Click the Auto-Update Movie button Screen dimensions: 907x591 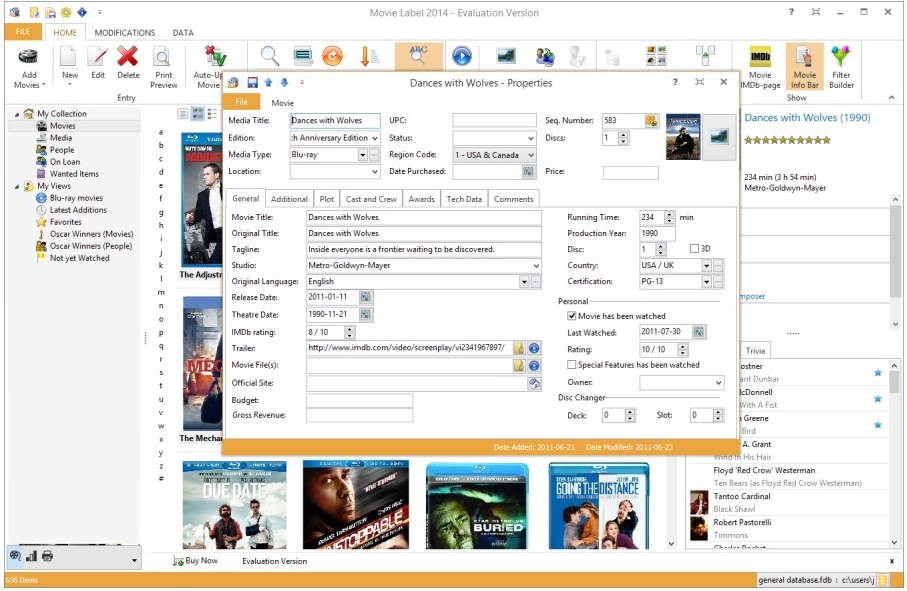pos(208,67)
